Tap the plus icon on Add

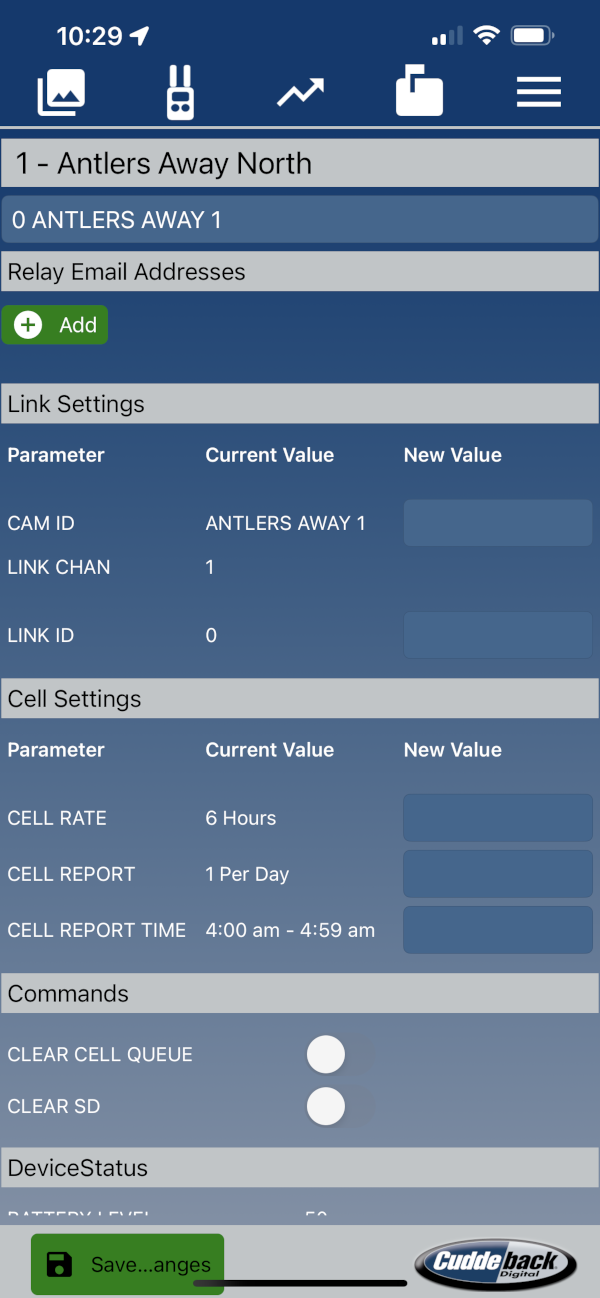point(28,325)
